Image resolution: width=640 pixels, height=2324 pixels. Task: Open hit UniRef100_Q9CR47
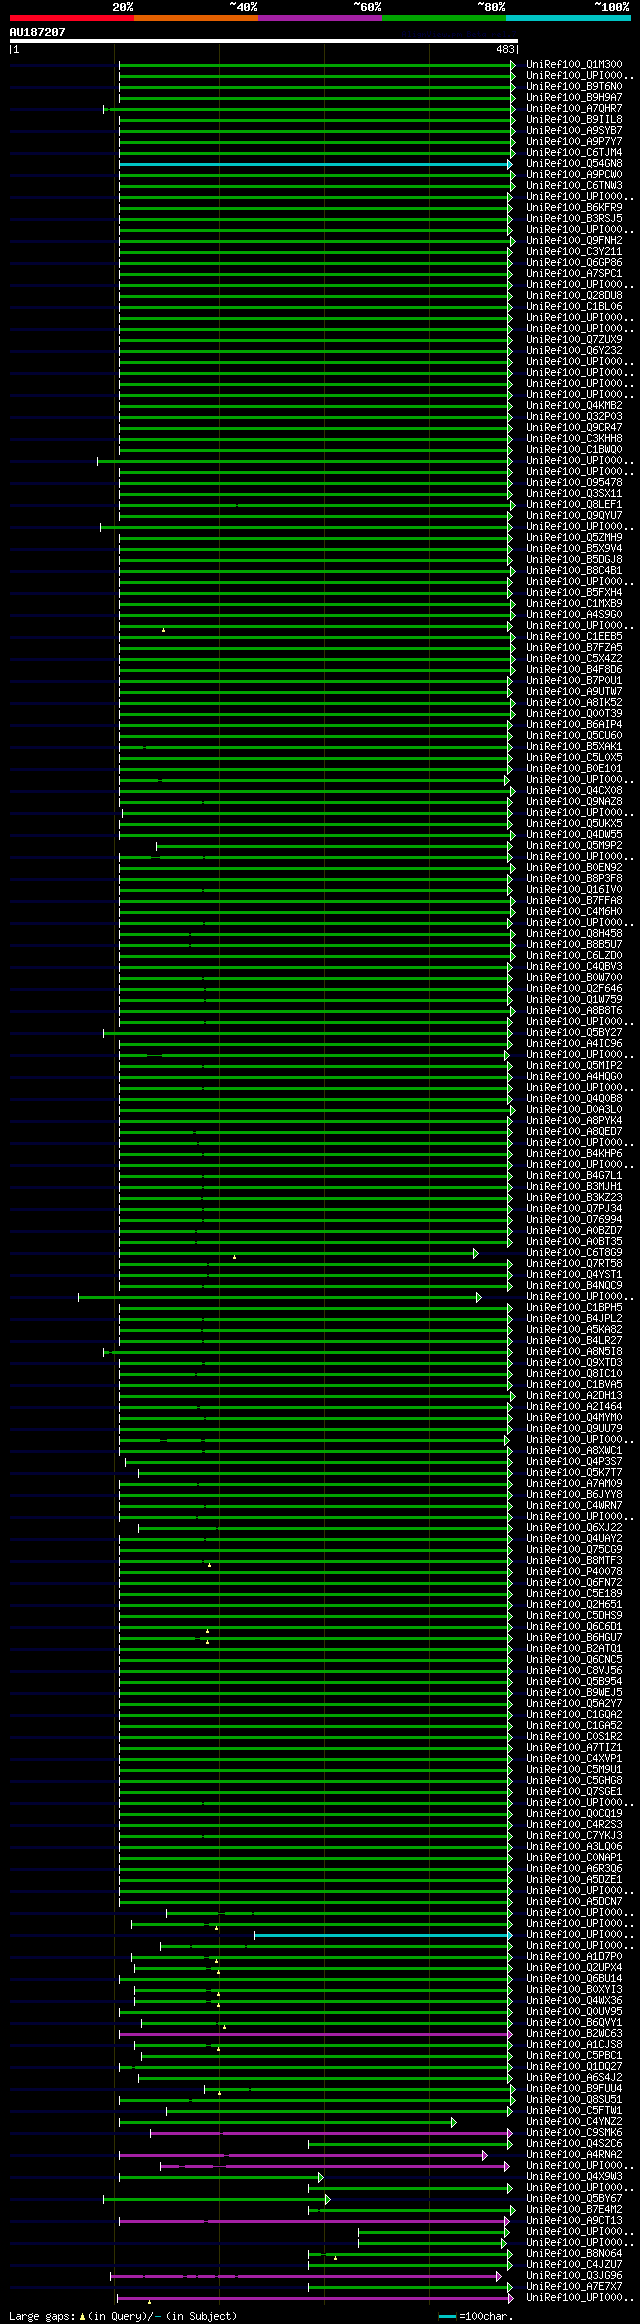574,428
